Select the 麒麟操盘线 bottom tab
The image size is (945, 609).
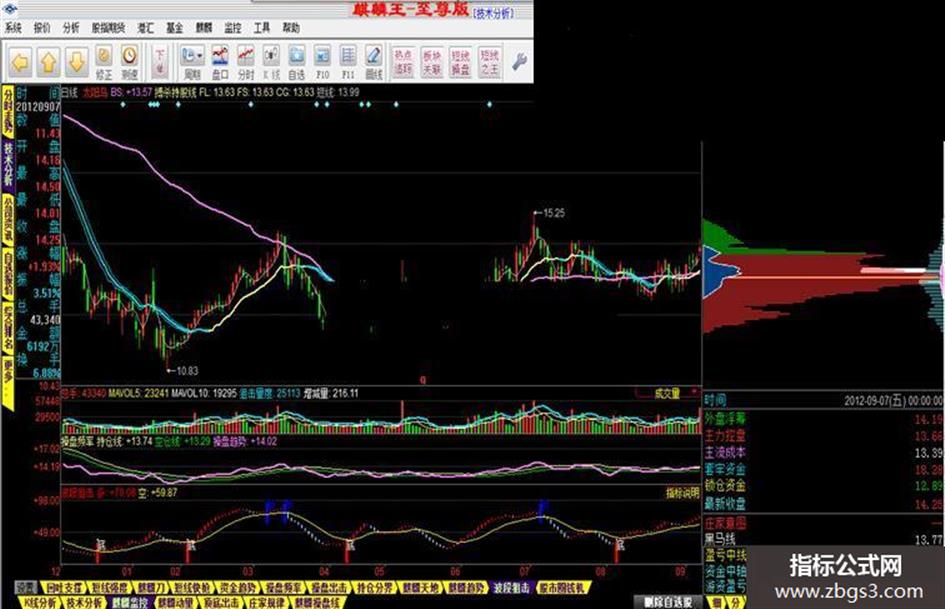[x=317, y=602]
